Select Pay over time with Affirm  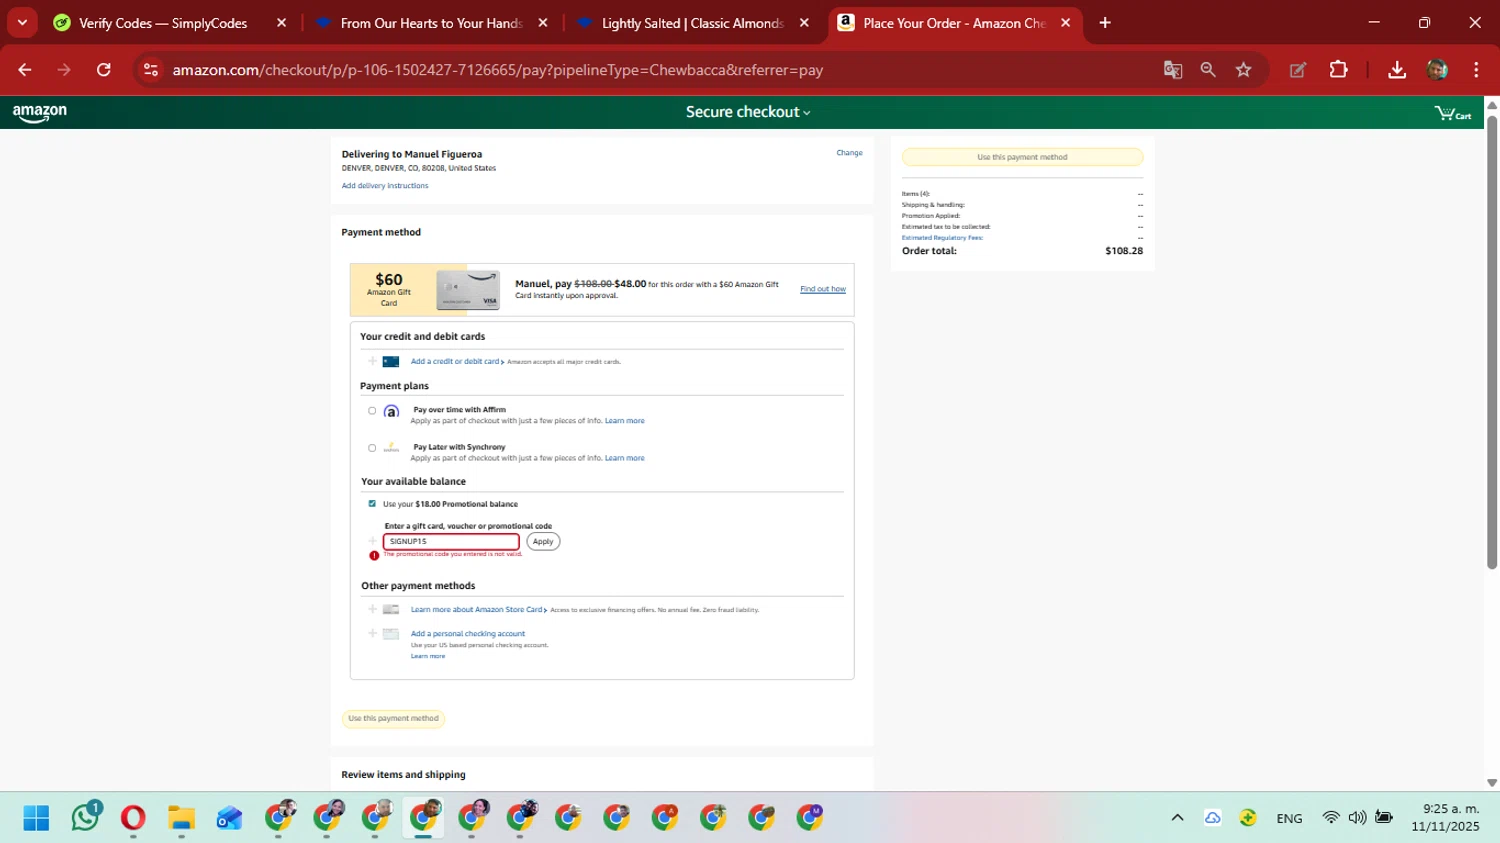pyautogui.click(x=372, y=411)
